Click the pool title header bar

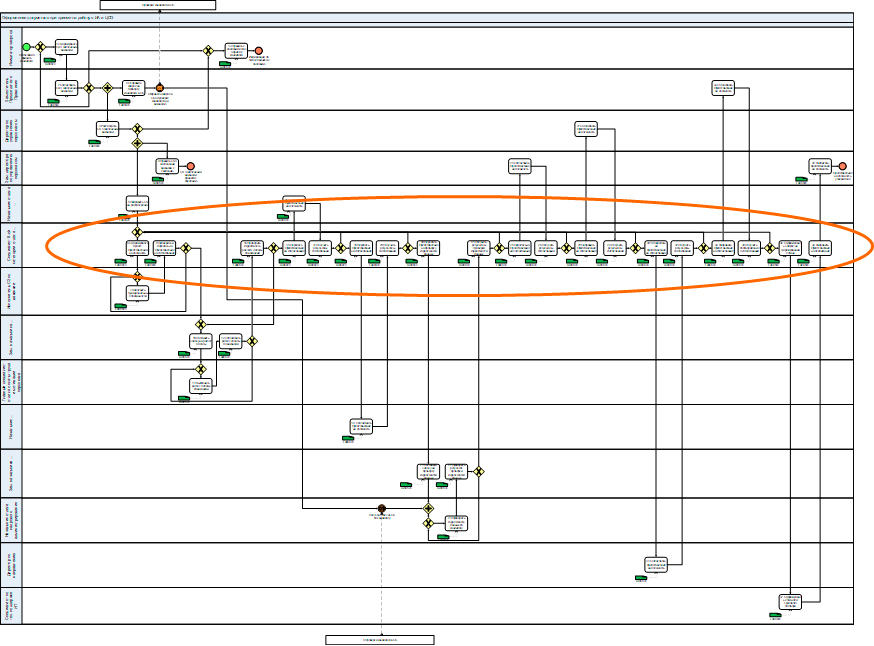coord(428,19)
